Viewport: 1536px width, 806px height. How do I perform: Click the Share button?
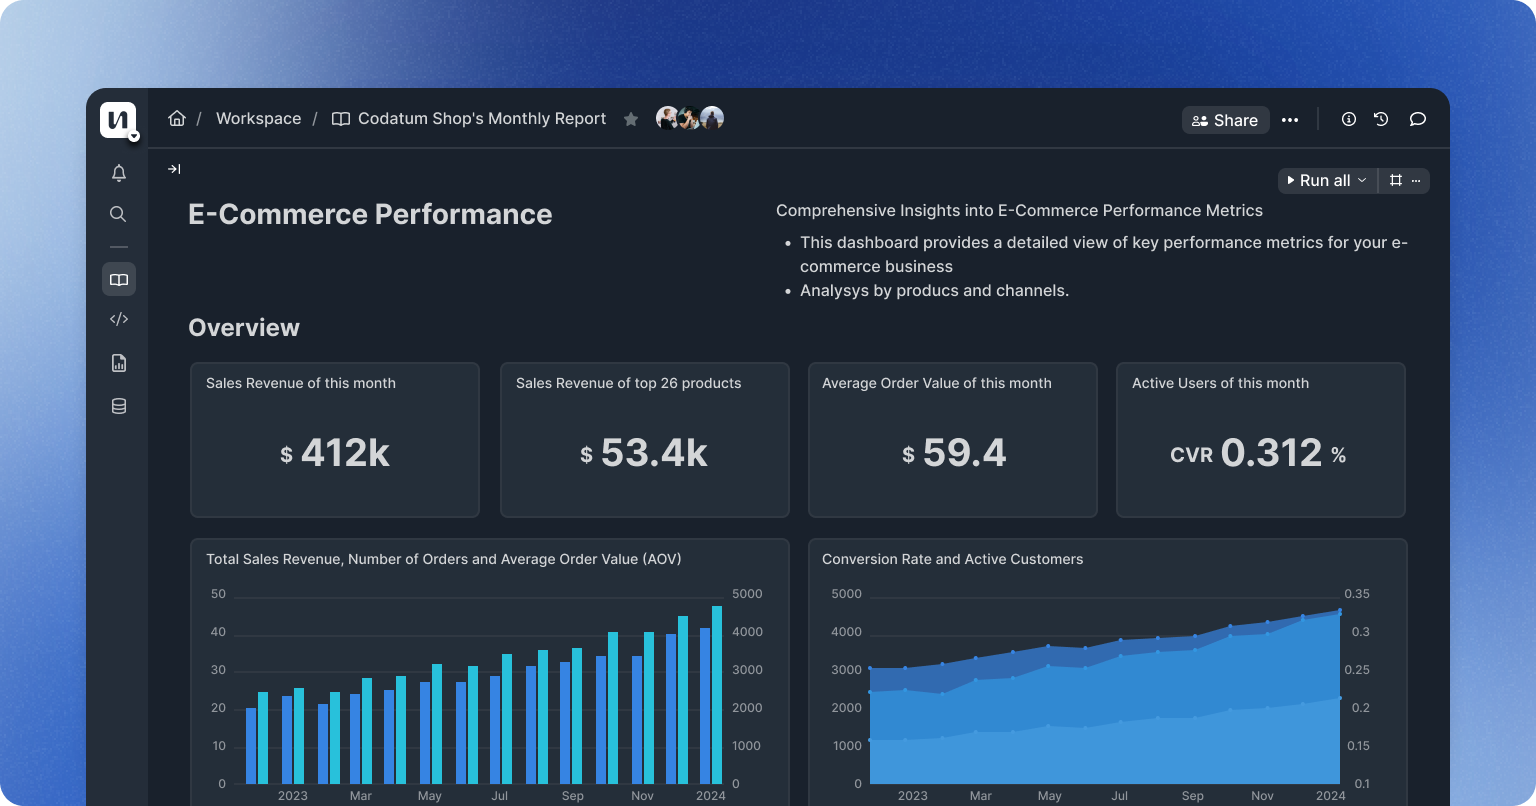pos(1225,120)
